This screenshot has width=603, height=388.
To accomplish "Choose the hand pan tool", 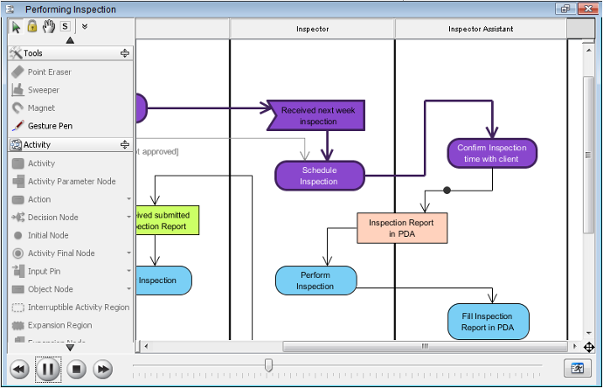I will pos(48,27).
